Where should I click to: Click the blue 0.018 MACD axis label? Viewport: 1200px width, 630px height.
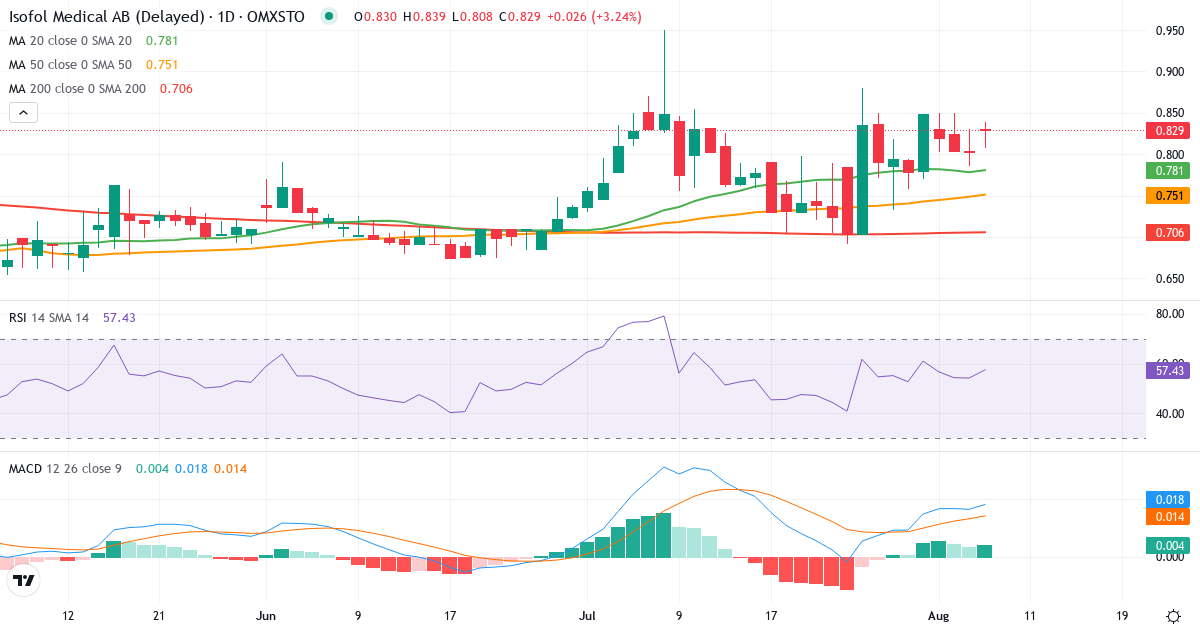tap(1169, 499)
